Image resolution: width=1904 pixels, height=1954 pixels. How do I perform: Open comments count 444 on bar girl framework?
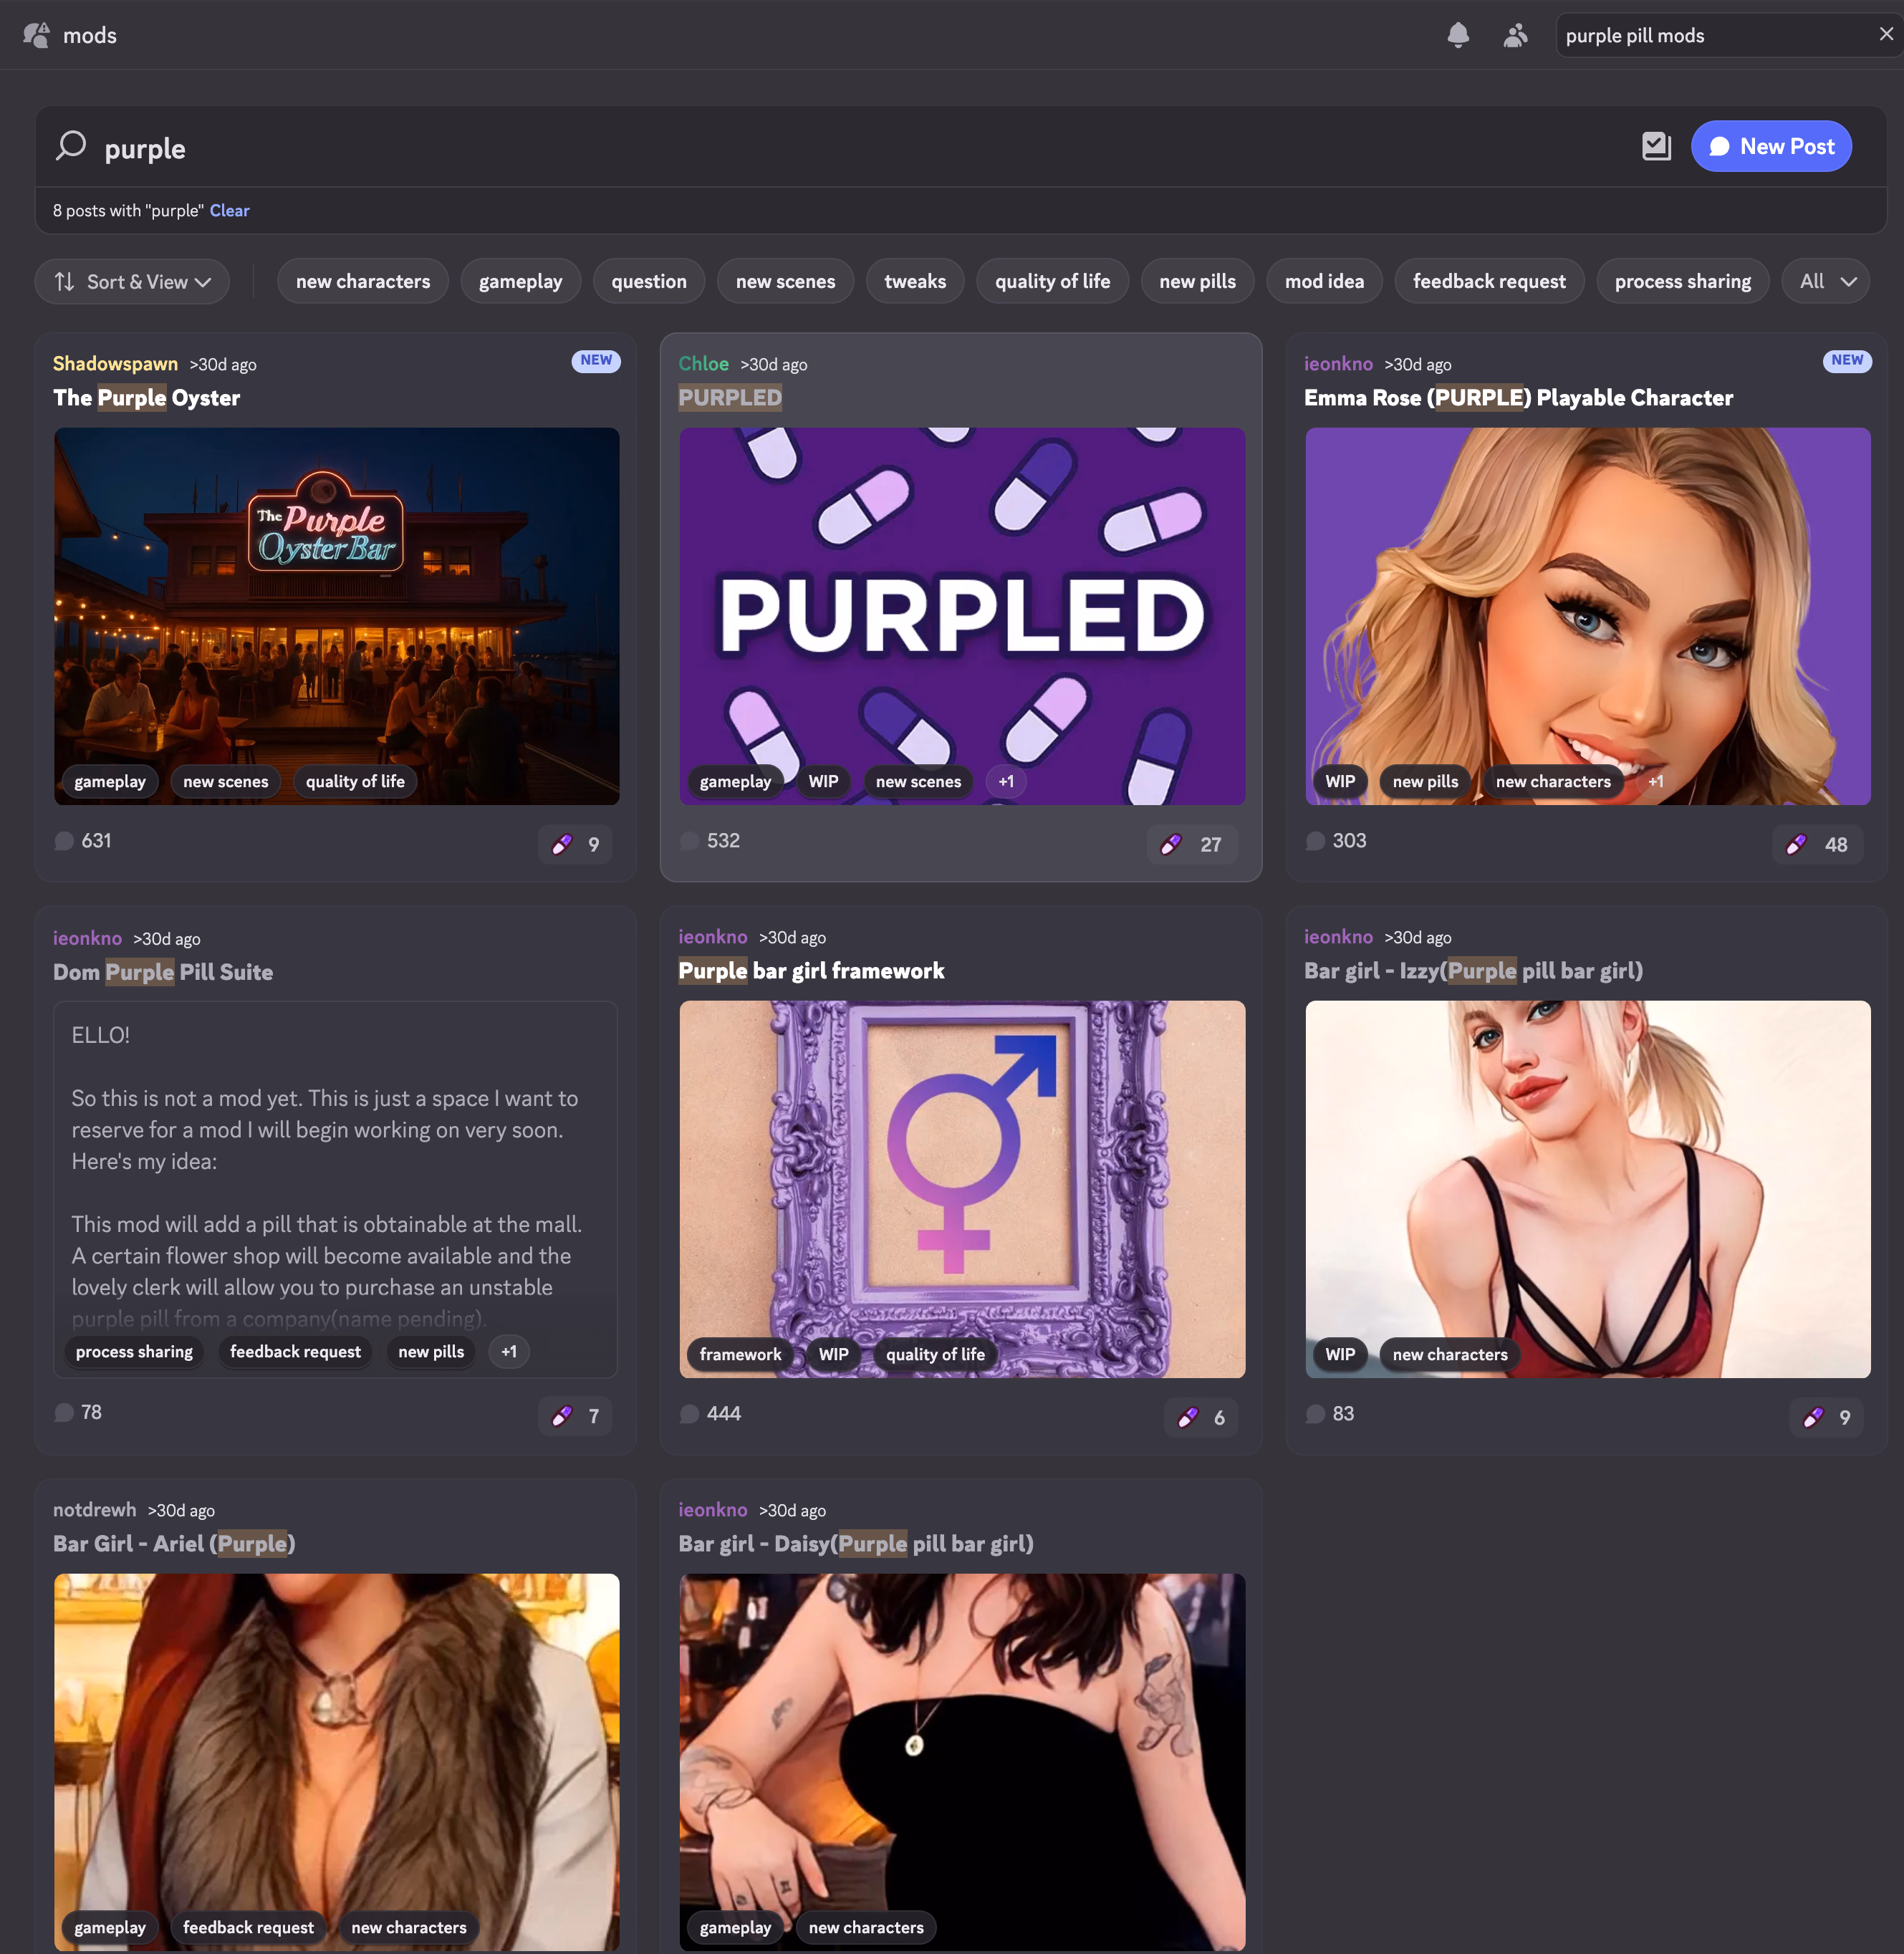710,1414
